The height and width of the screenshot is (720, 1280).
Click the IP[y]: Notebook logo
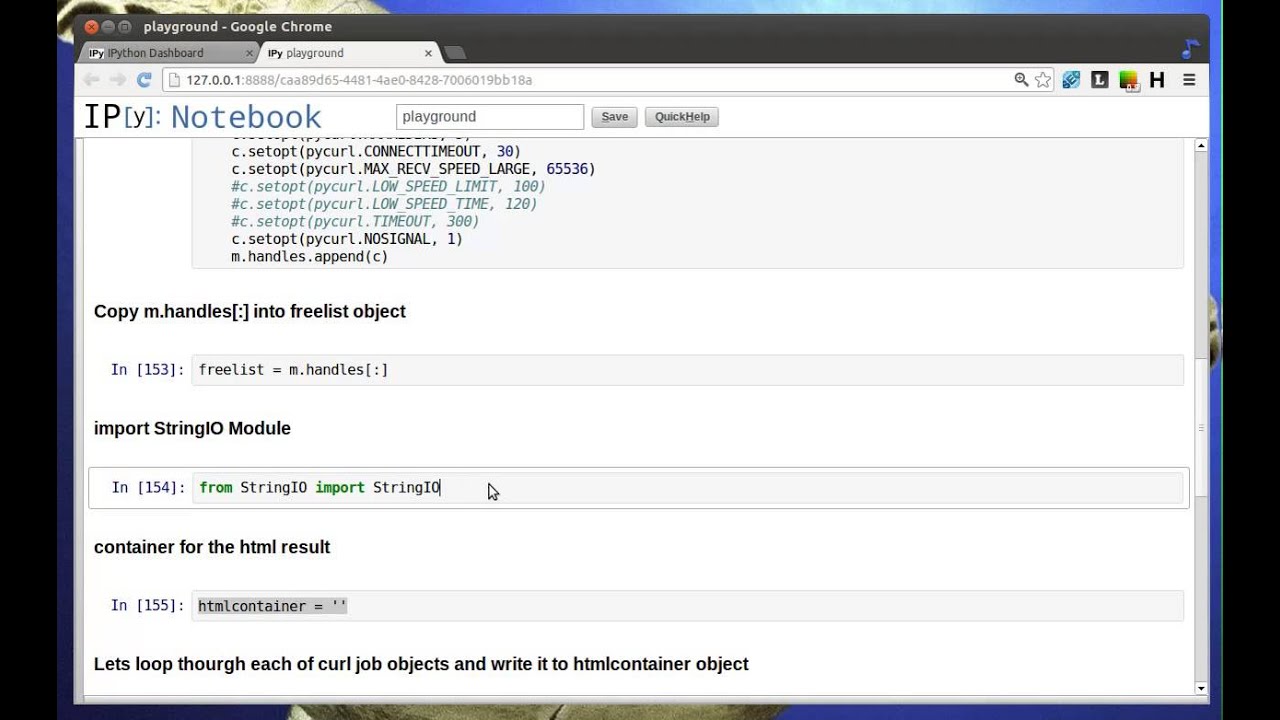tap(202, 117)
